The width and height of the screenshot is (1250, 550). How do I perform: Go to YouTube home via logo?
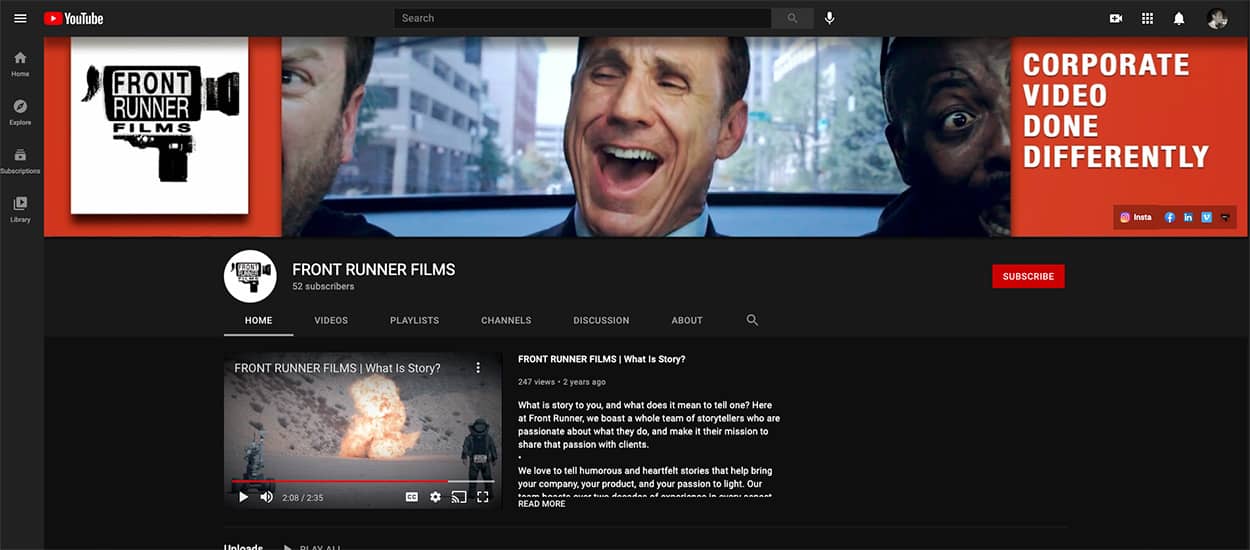click(74, 18)
